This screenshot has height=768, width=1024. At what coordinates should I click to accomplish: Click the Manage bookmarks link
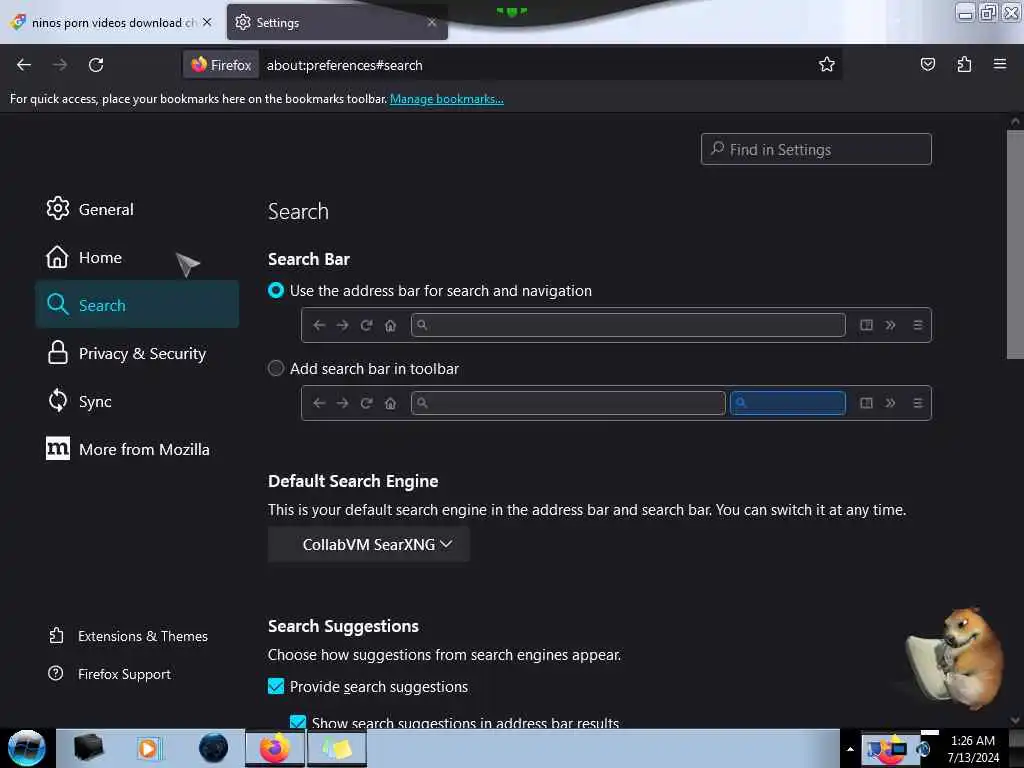pos(447,99)
